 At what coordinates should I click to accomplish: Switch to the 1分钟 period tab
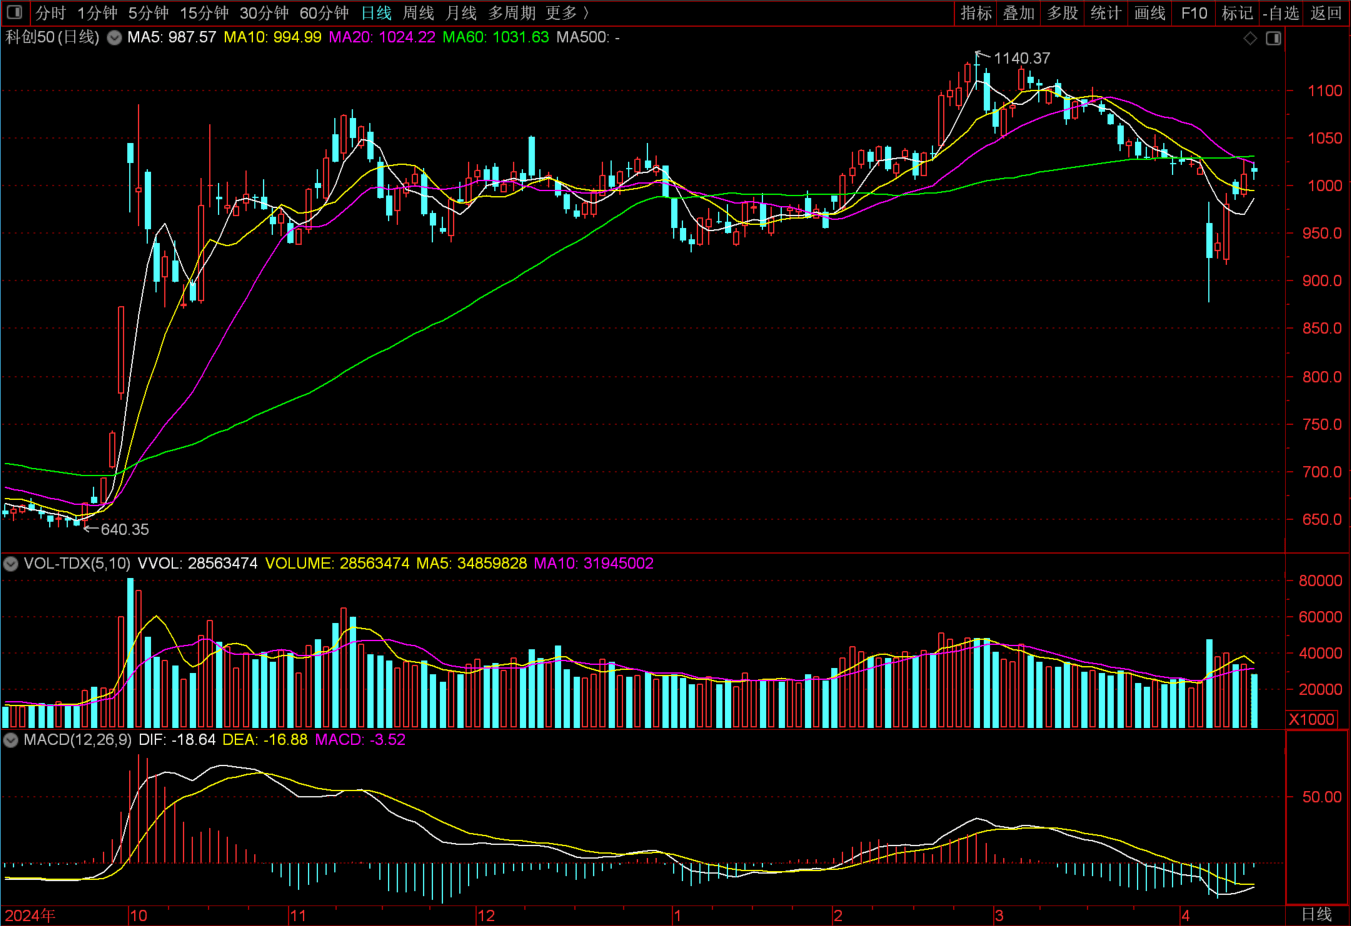click(97, 13)
